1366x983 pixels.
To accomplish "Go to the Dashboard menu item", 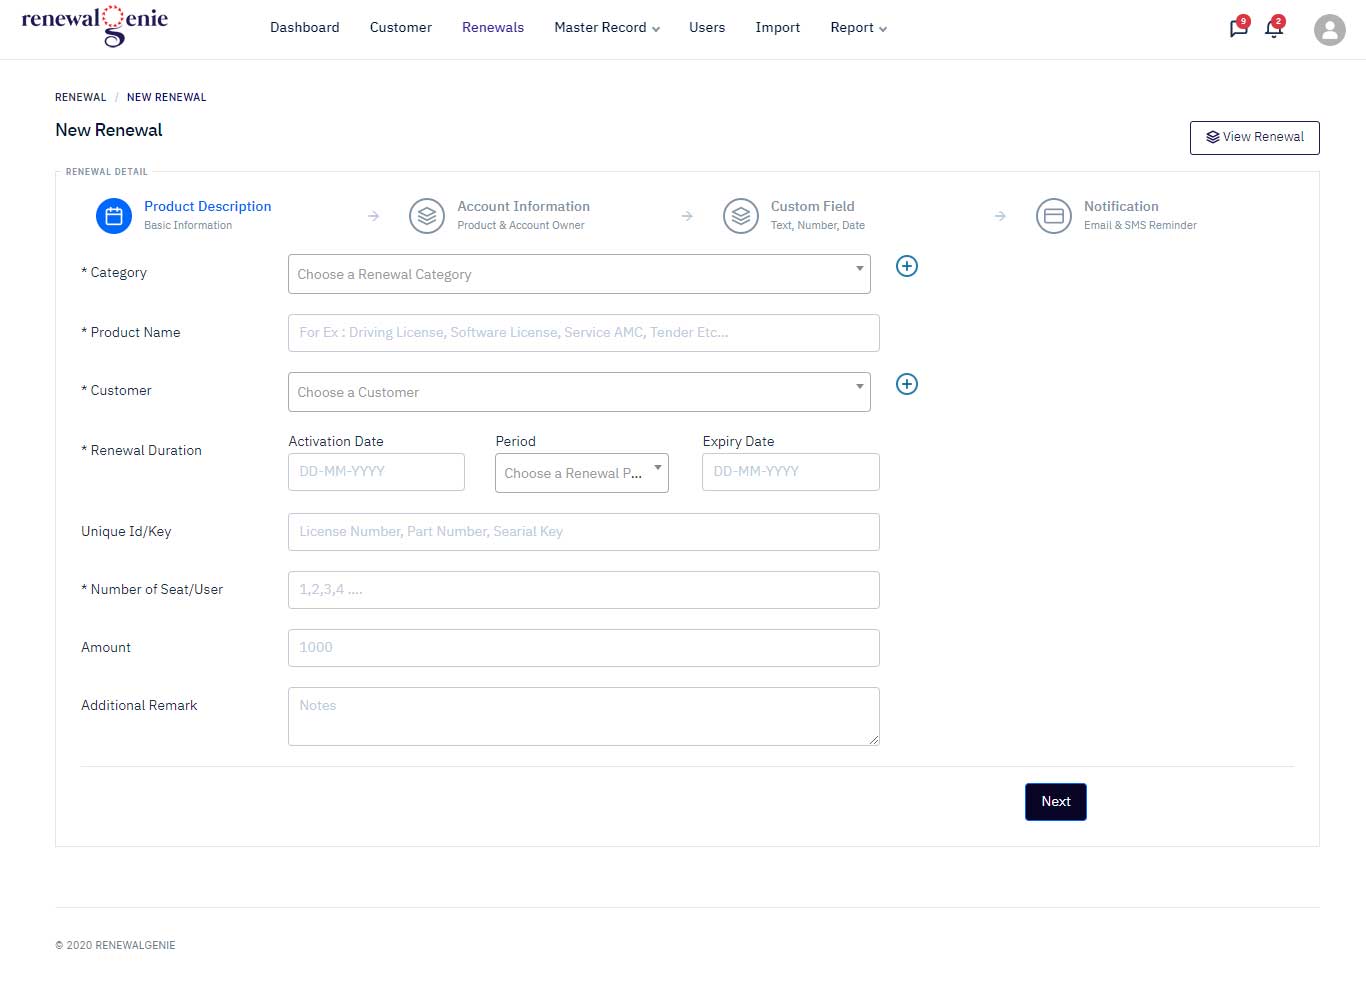I will coord(305,28).
